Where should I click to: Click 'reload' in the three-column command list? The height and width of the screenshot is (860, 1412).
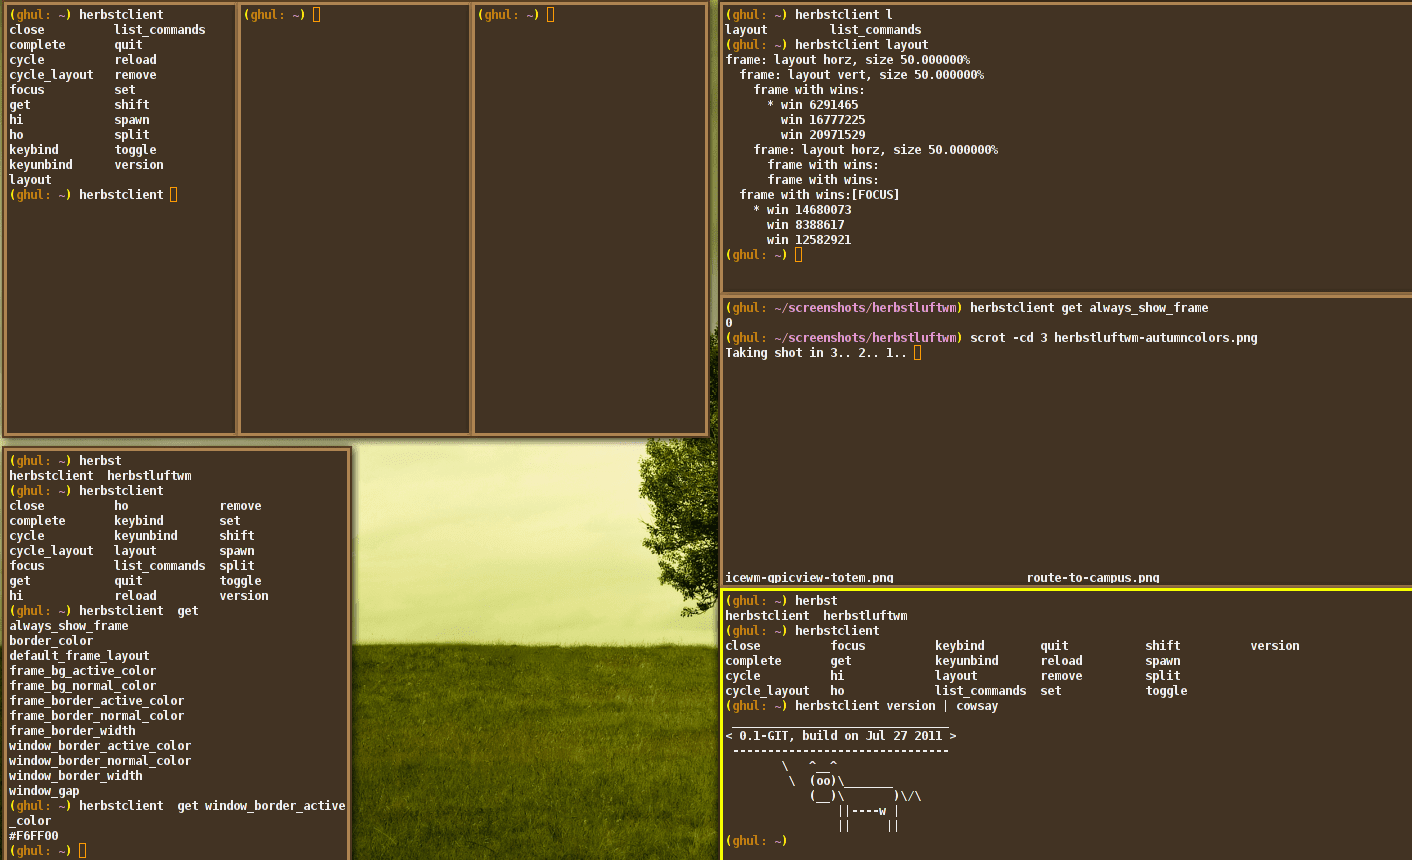pyautogui.click(x=135, y=596)
